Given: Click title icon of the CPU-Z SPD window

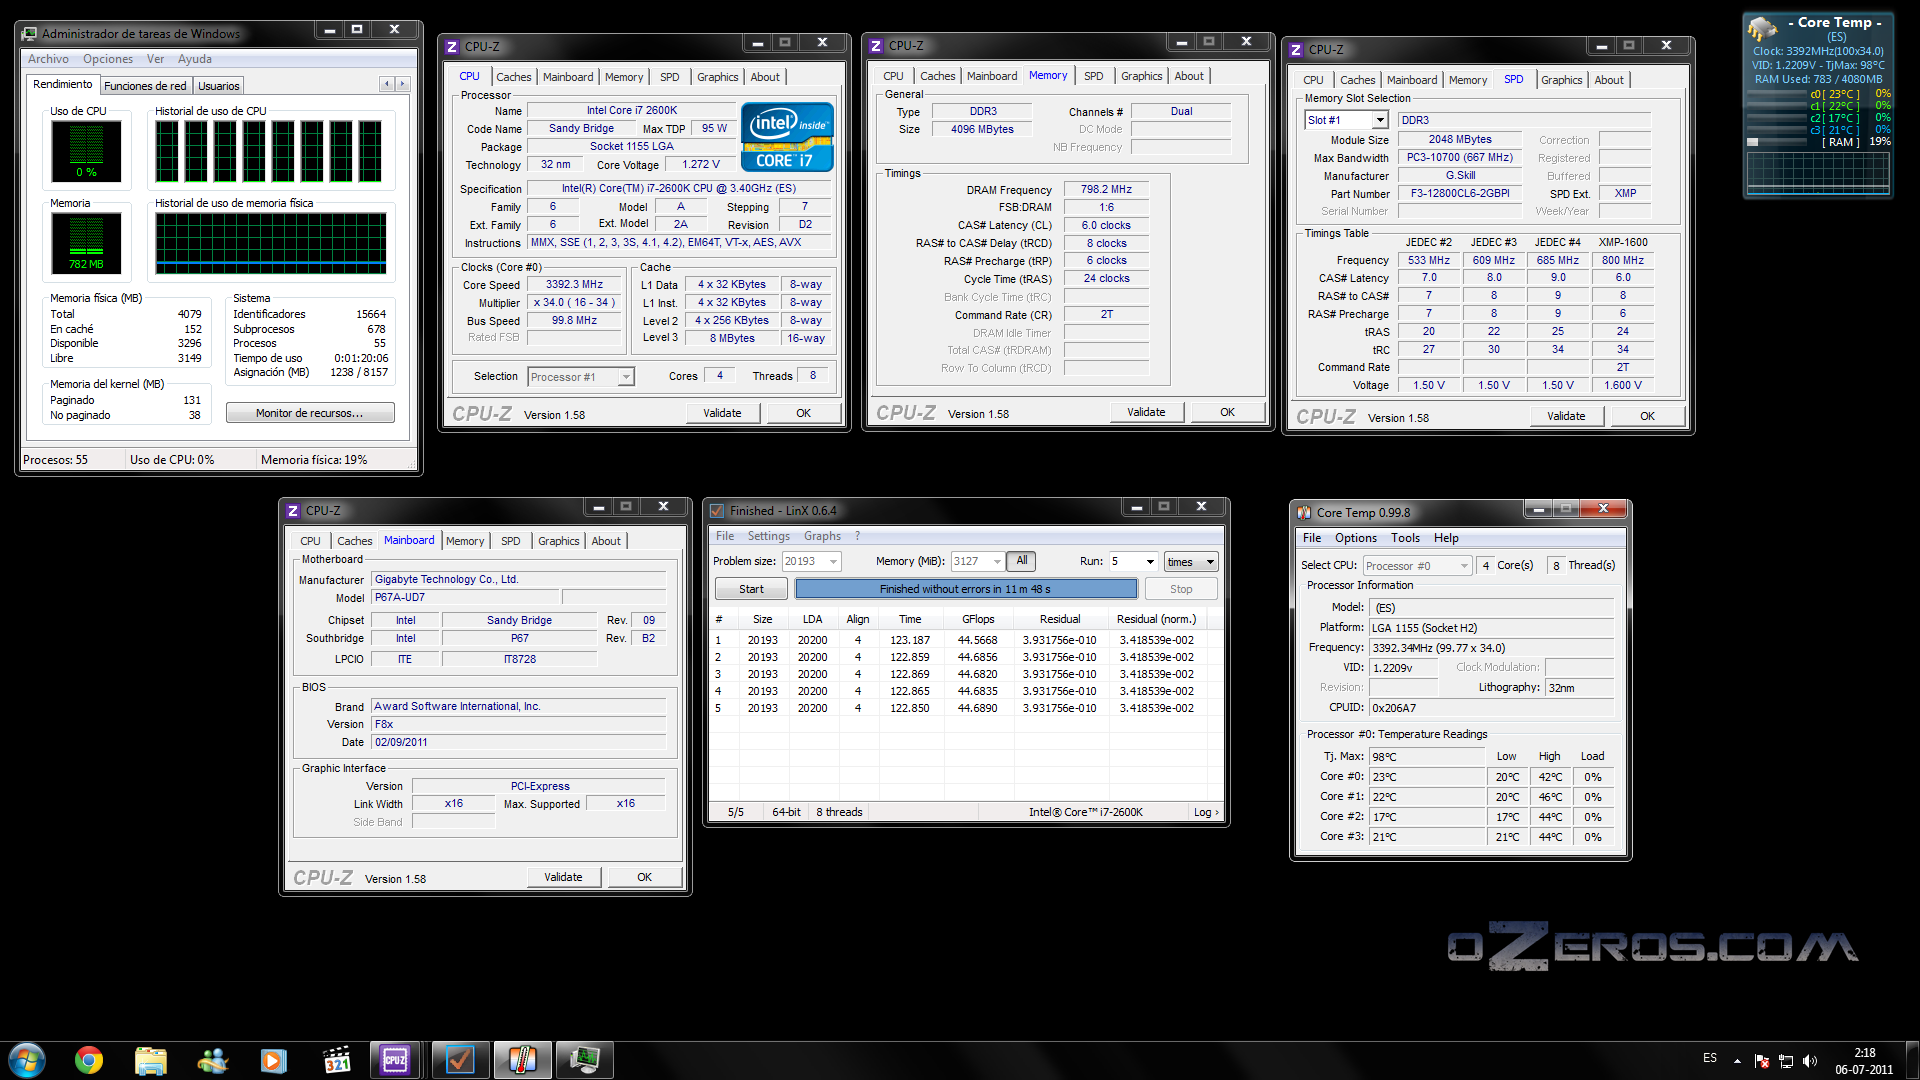Looking at the screenshot, I should click(x=1296, y=49).
